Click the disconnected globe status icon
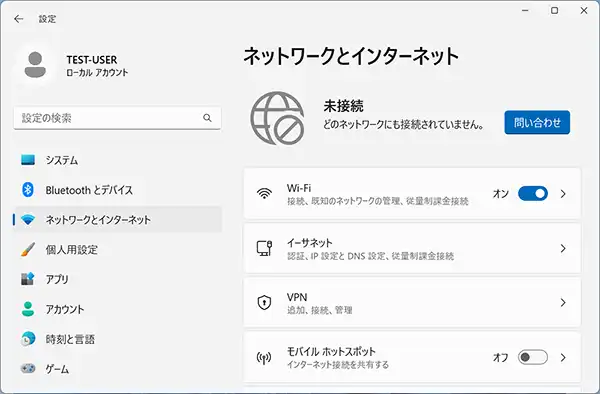This screenshot has width=600, height=394. [x=277, y=118]
